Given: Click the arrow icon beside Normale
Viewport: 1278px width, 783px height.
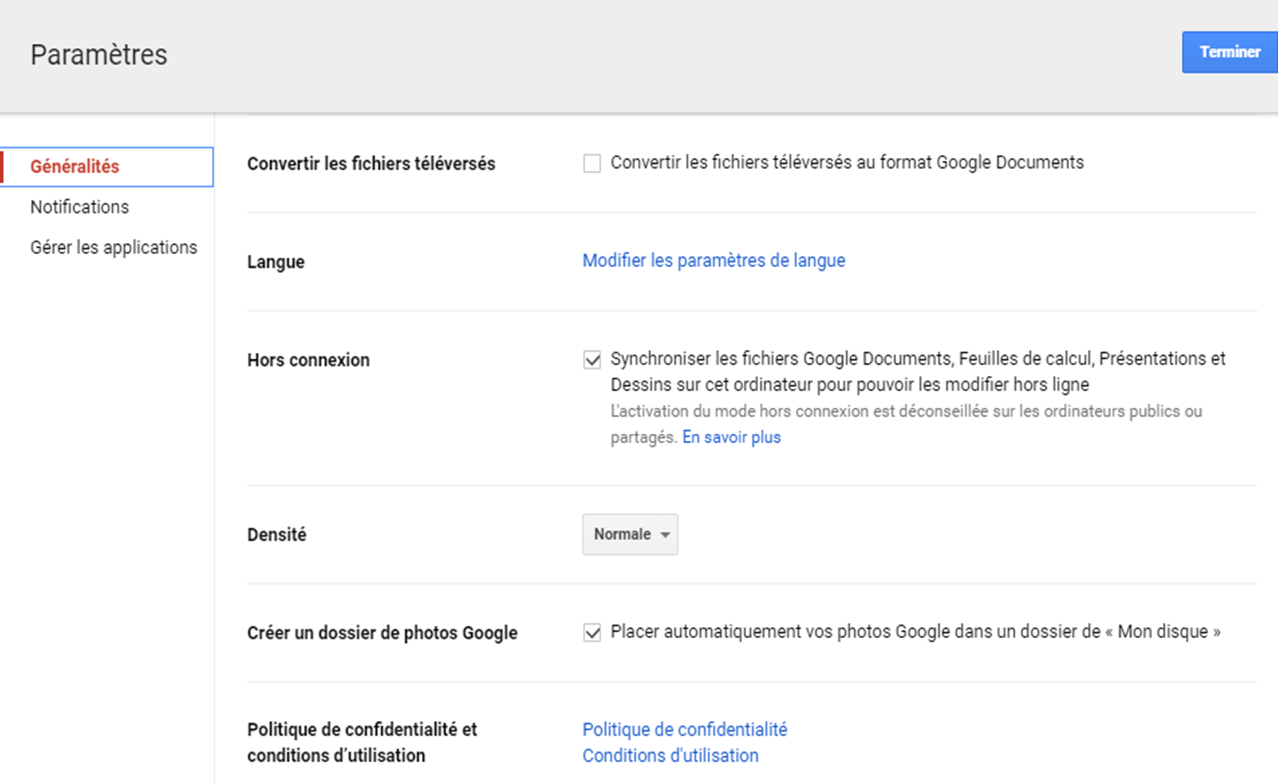Looking at the screenshot, I should [665, 536].
